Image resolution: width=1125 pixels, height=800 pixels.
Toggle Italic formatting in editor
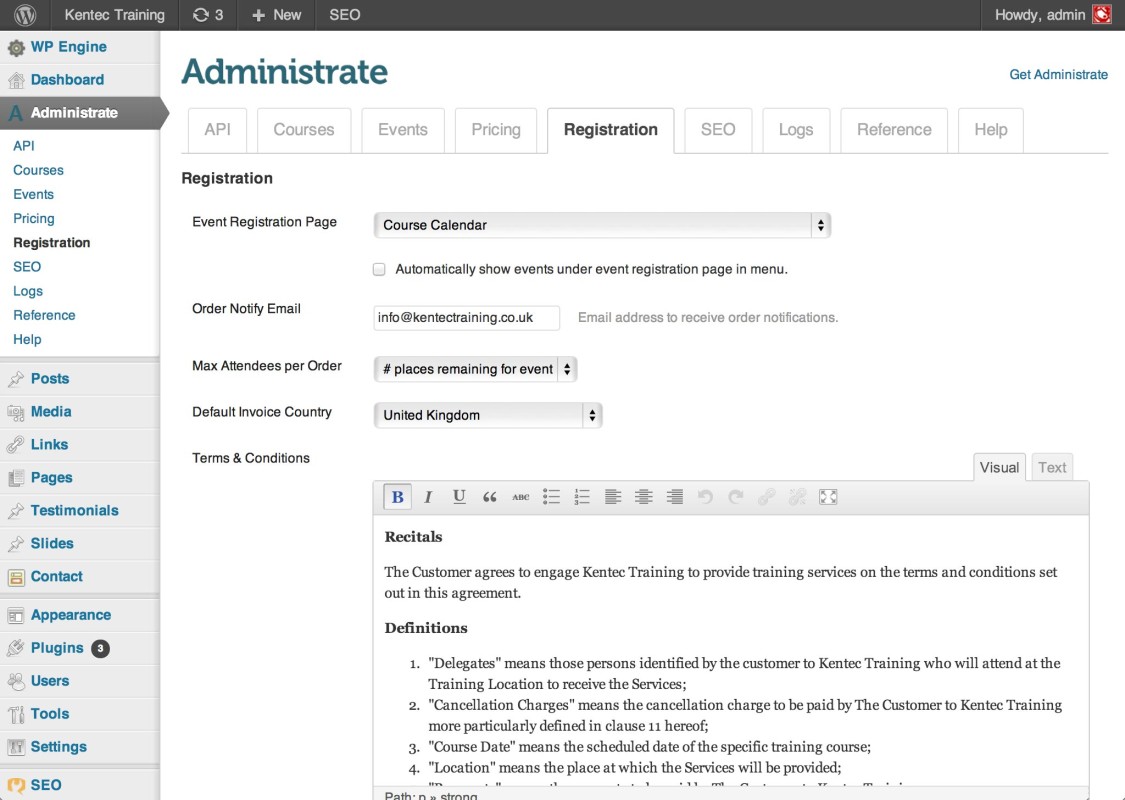[428, 497]
